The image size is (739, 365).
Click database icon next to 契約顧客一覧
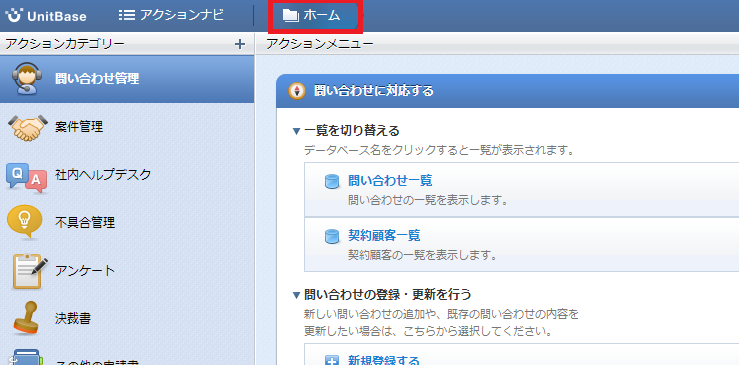point(333,236)
